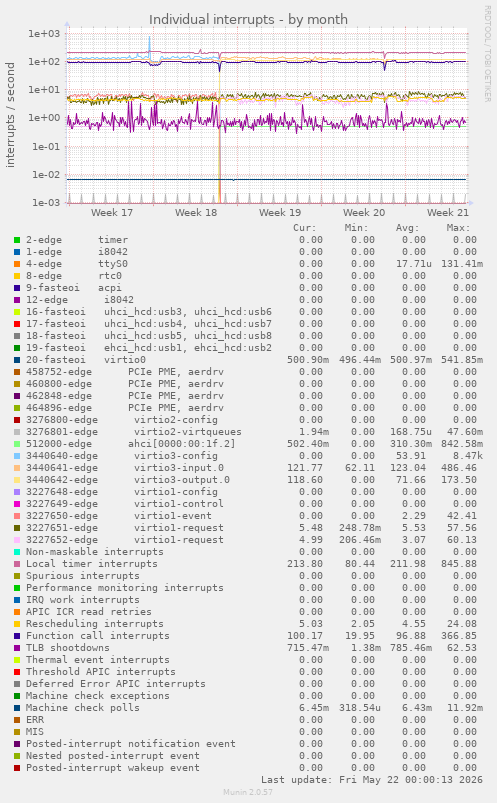Click the Rescheduling interrupts yellow swatch
This screenshot has width=497, height=803.
17,624
